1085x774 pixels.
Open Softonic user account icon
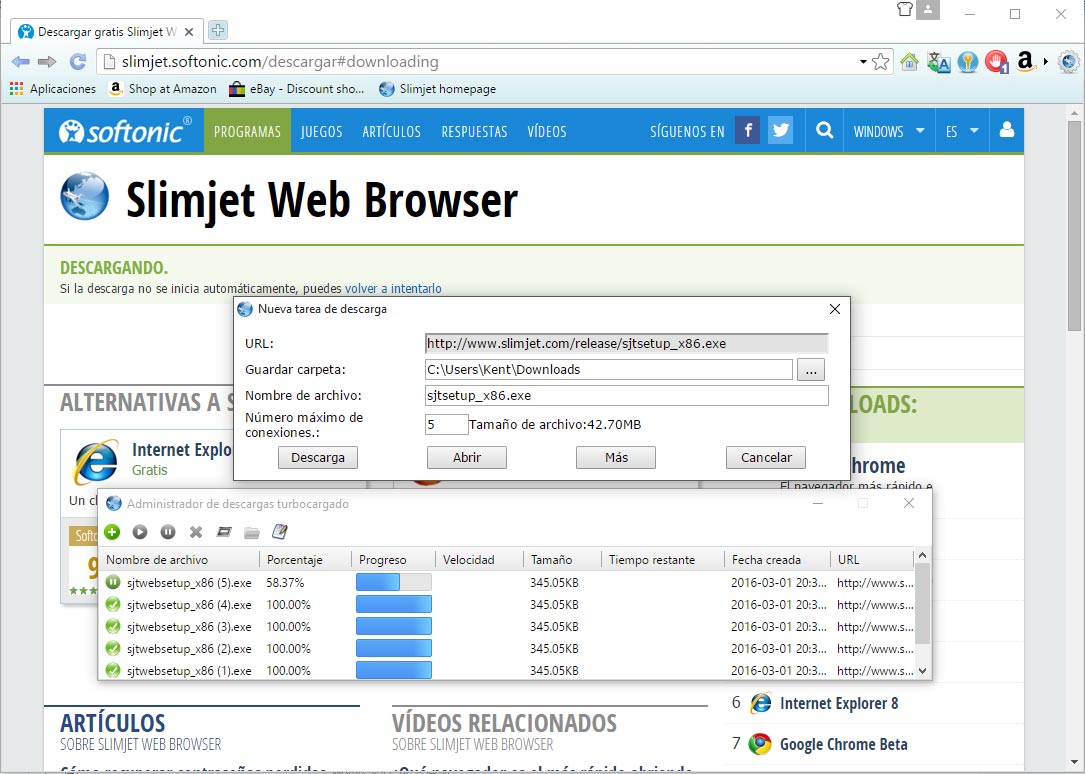pos(1007,131)
